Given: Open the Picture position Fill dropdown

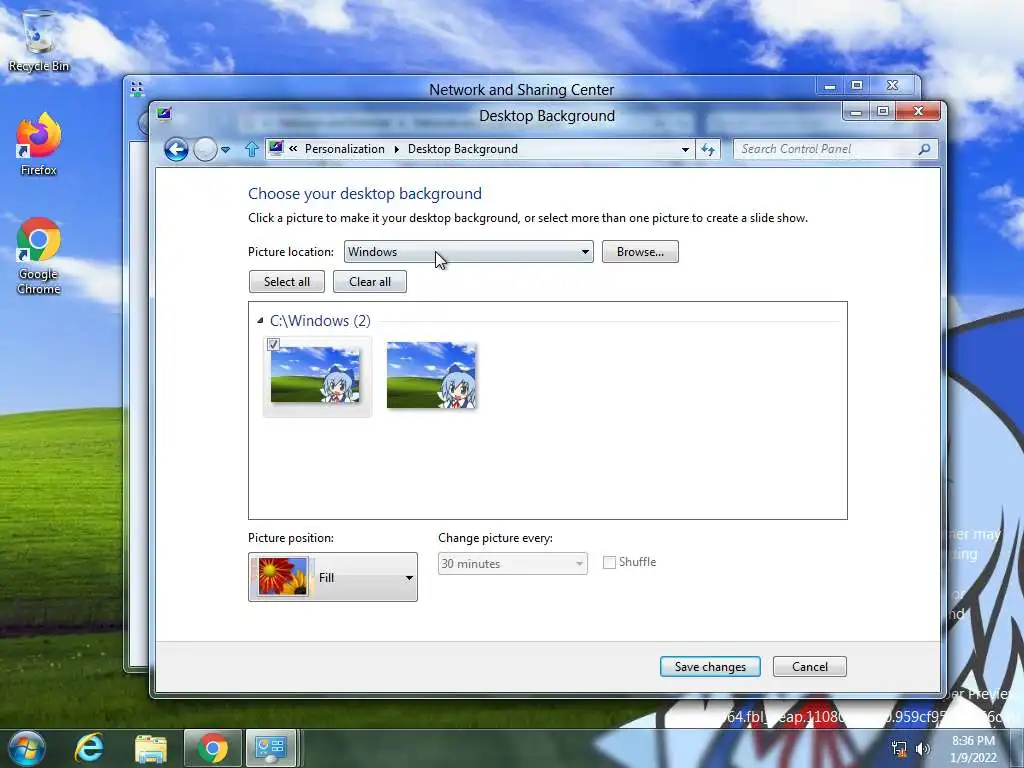Looking at the screenshot, I should 332,577.
